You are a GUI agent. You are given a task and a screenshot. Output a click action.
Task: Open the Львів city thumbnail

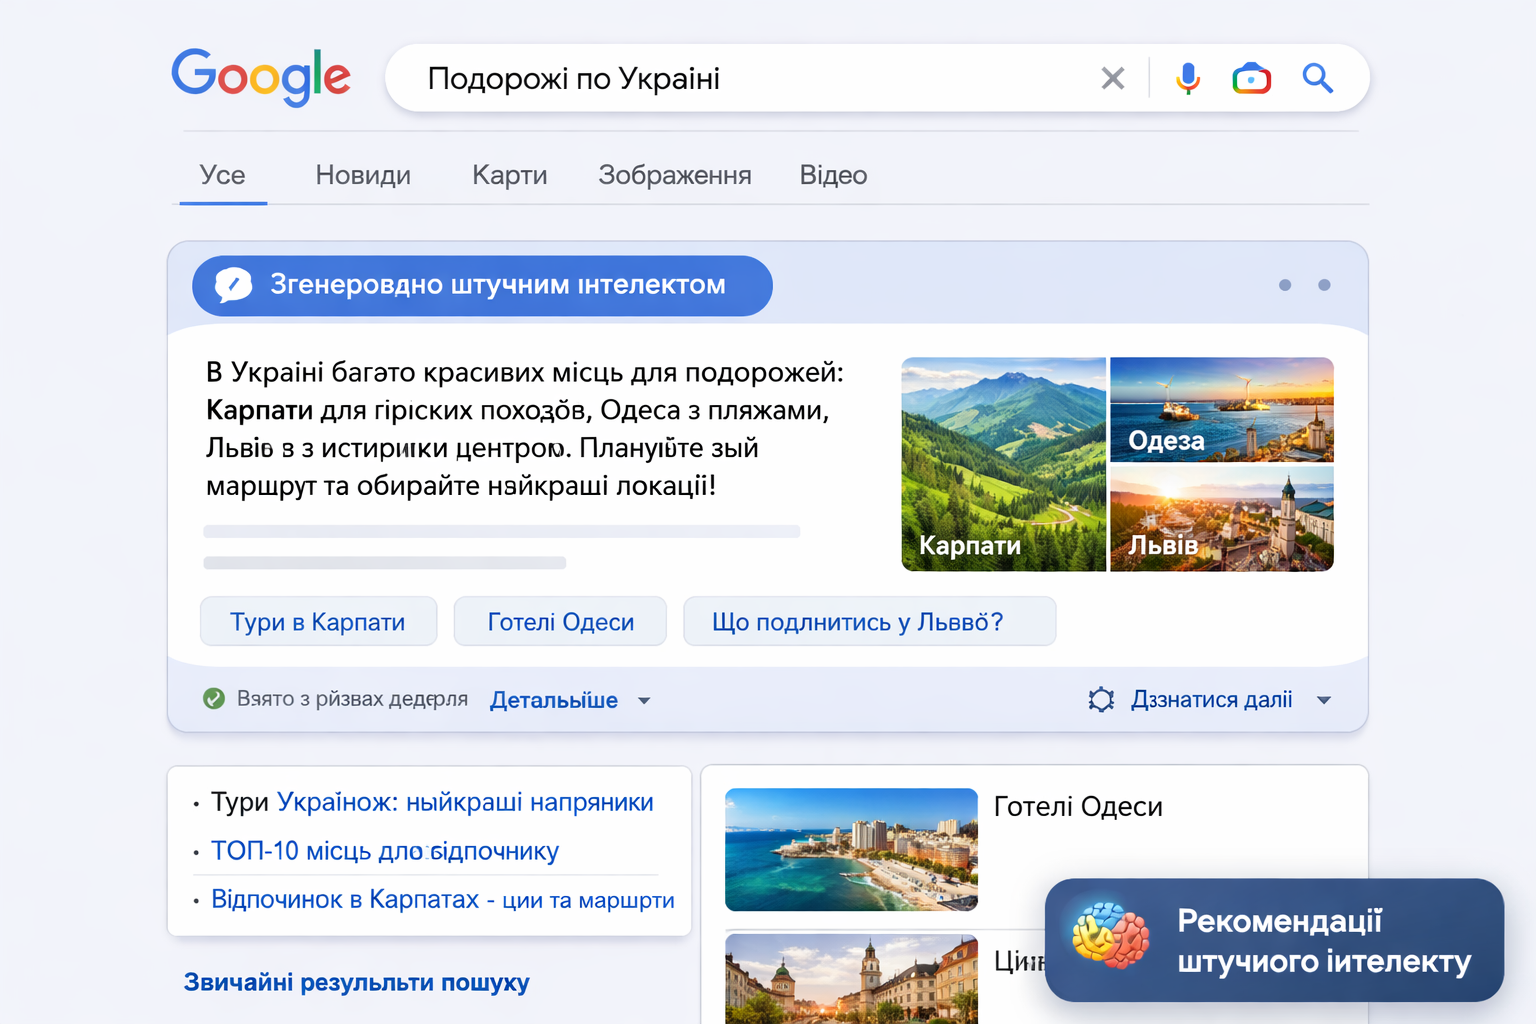click(1222, 519)
